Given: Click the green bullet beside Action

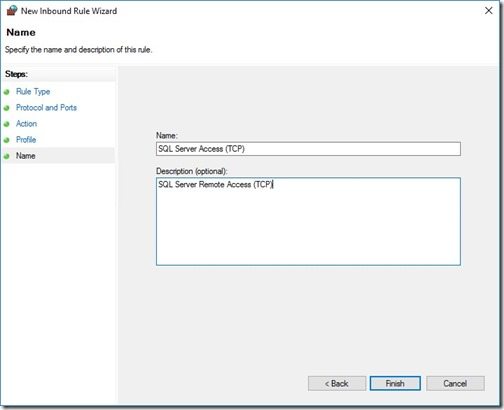Looking at the screenshot, I should click(x=7, y=124).
